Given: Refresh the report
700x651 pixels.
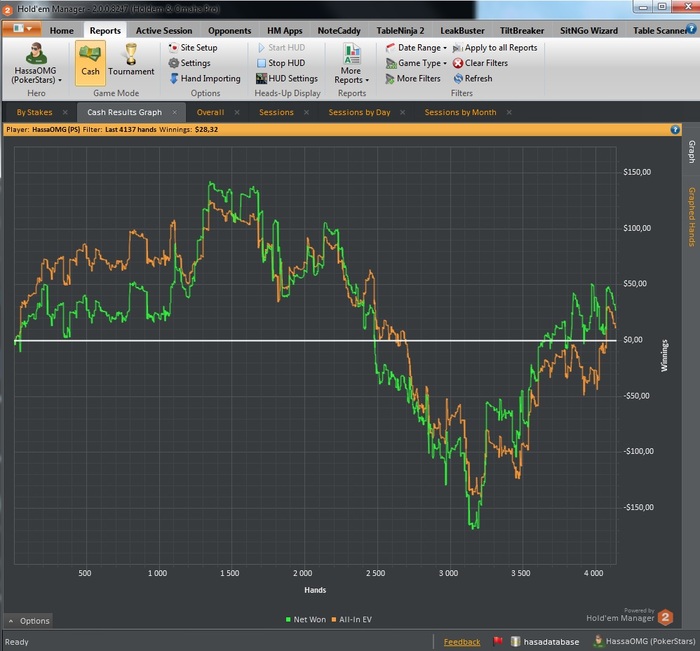Looking at the screenshot, I should point(473,79).
